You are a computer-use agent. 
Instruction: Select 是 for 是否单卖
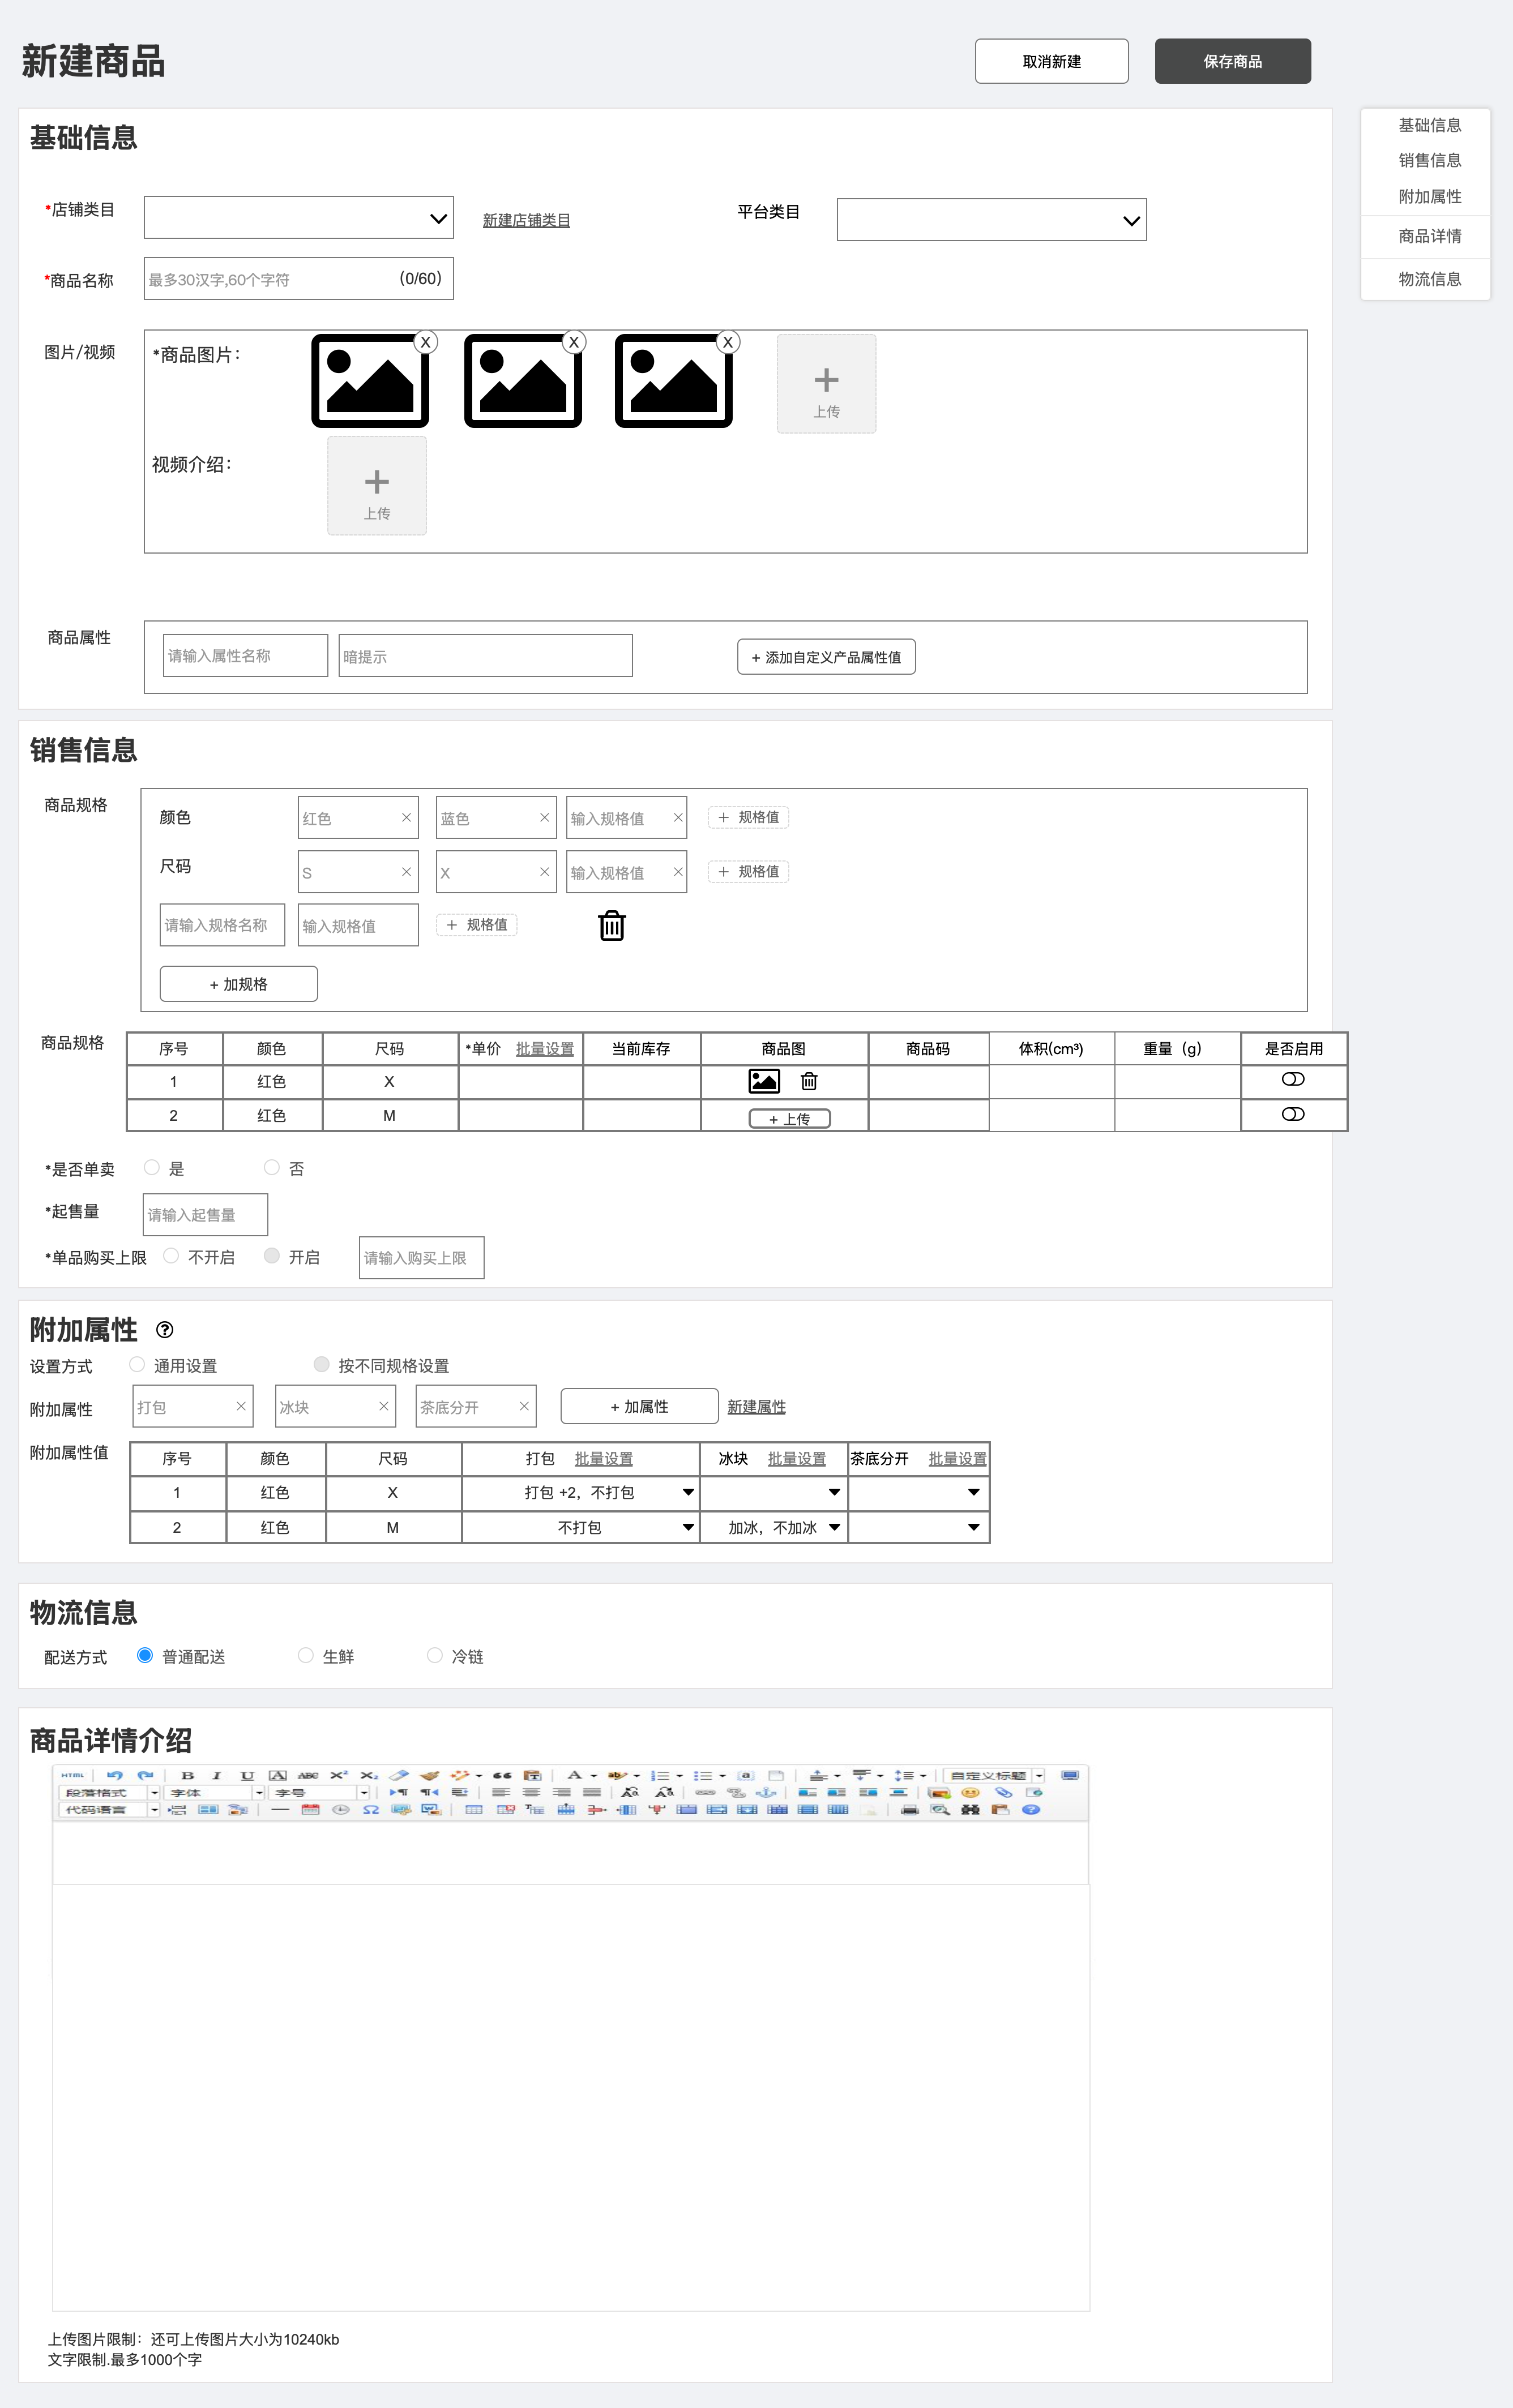152,1167
